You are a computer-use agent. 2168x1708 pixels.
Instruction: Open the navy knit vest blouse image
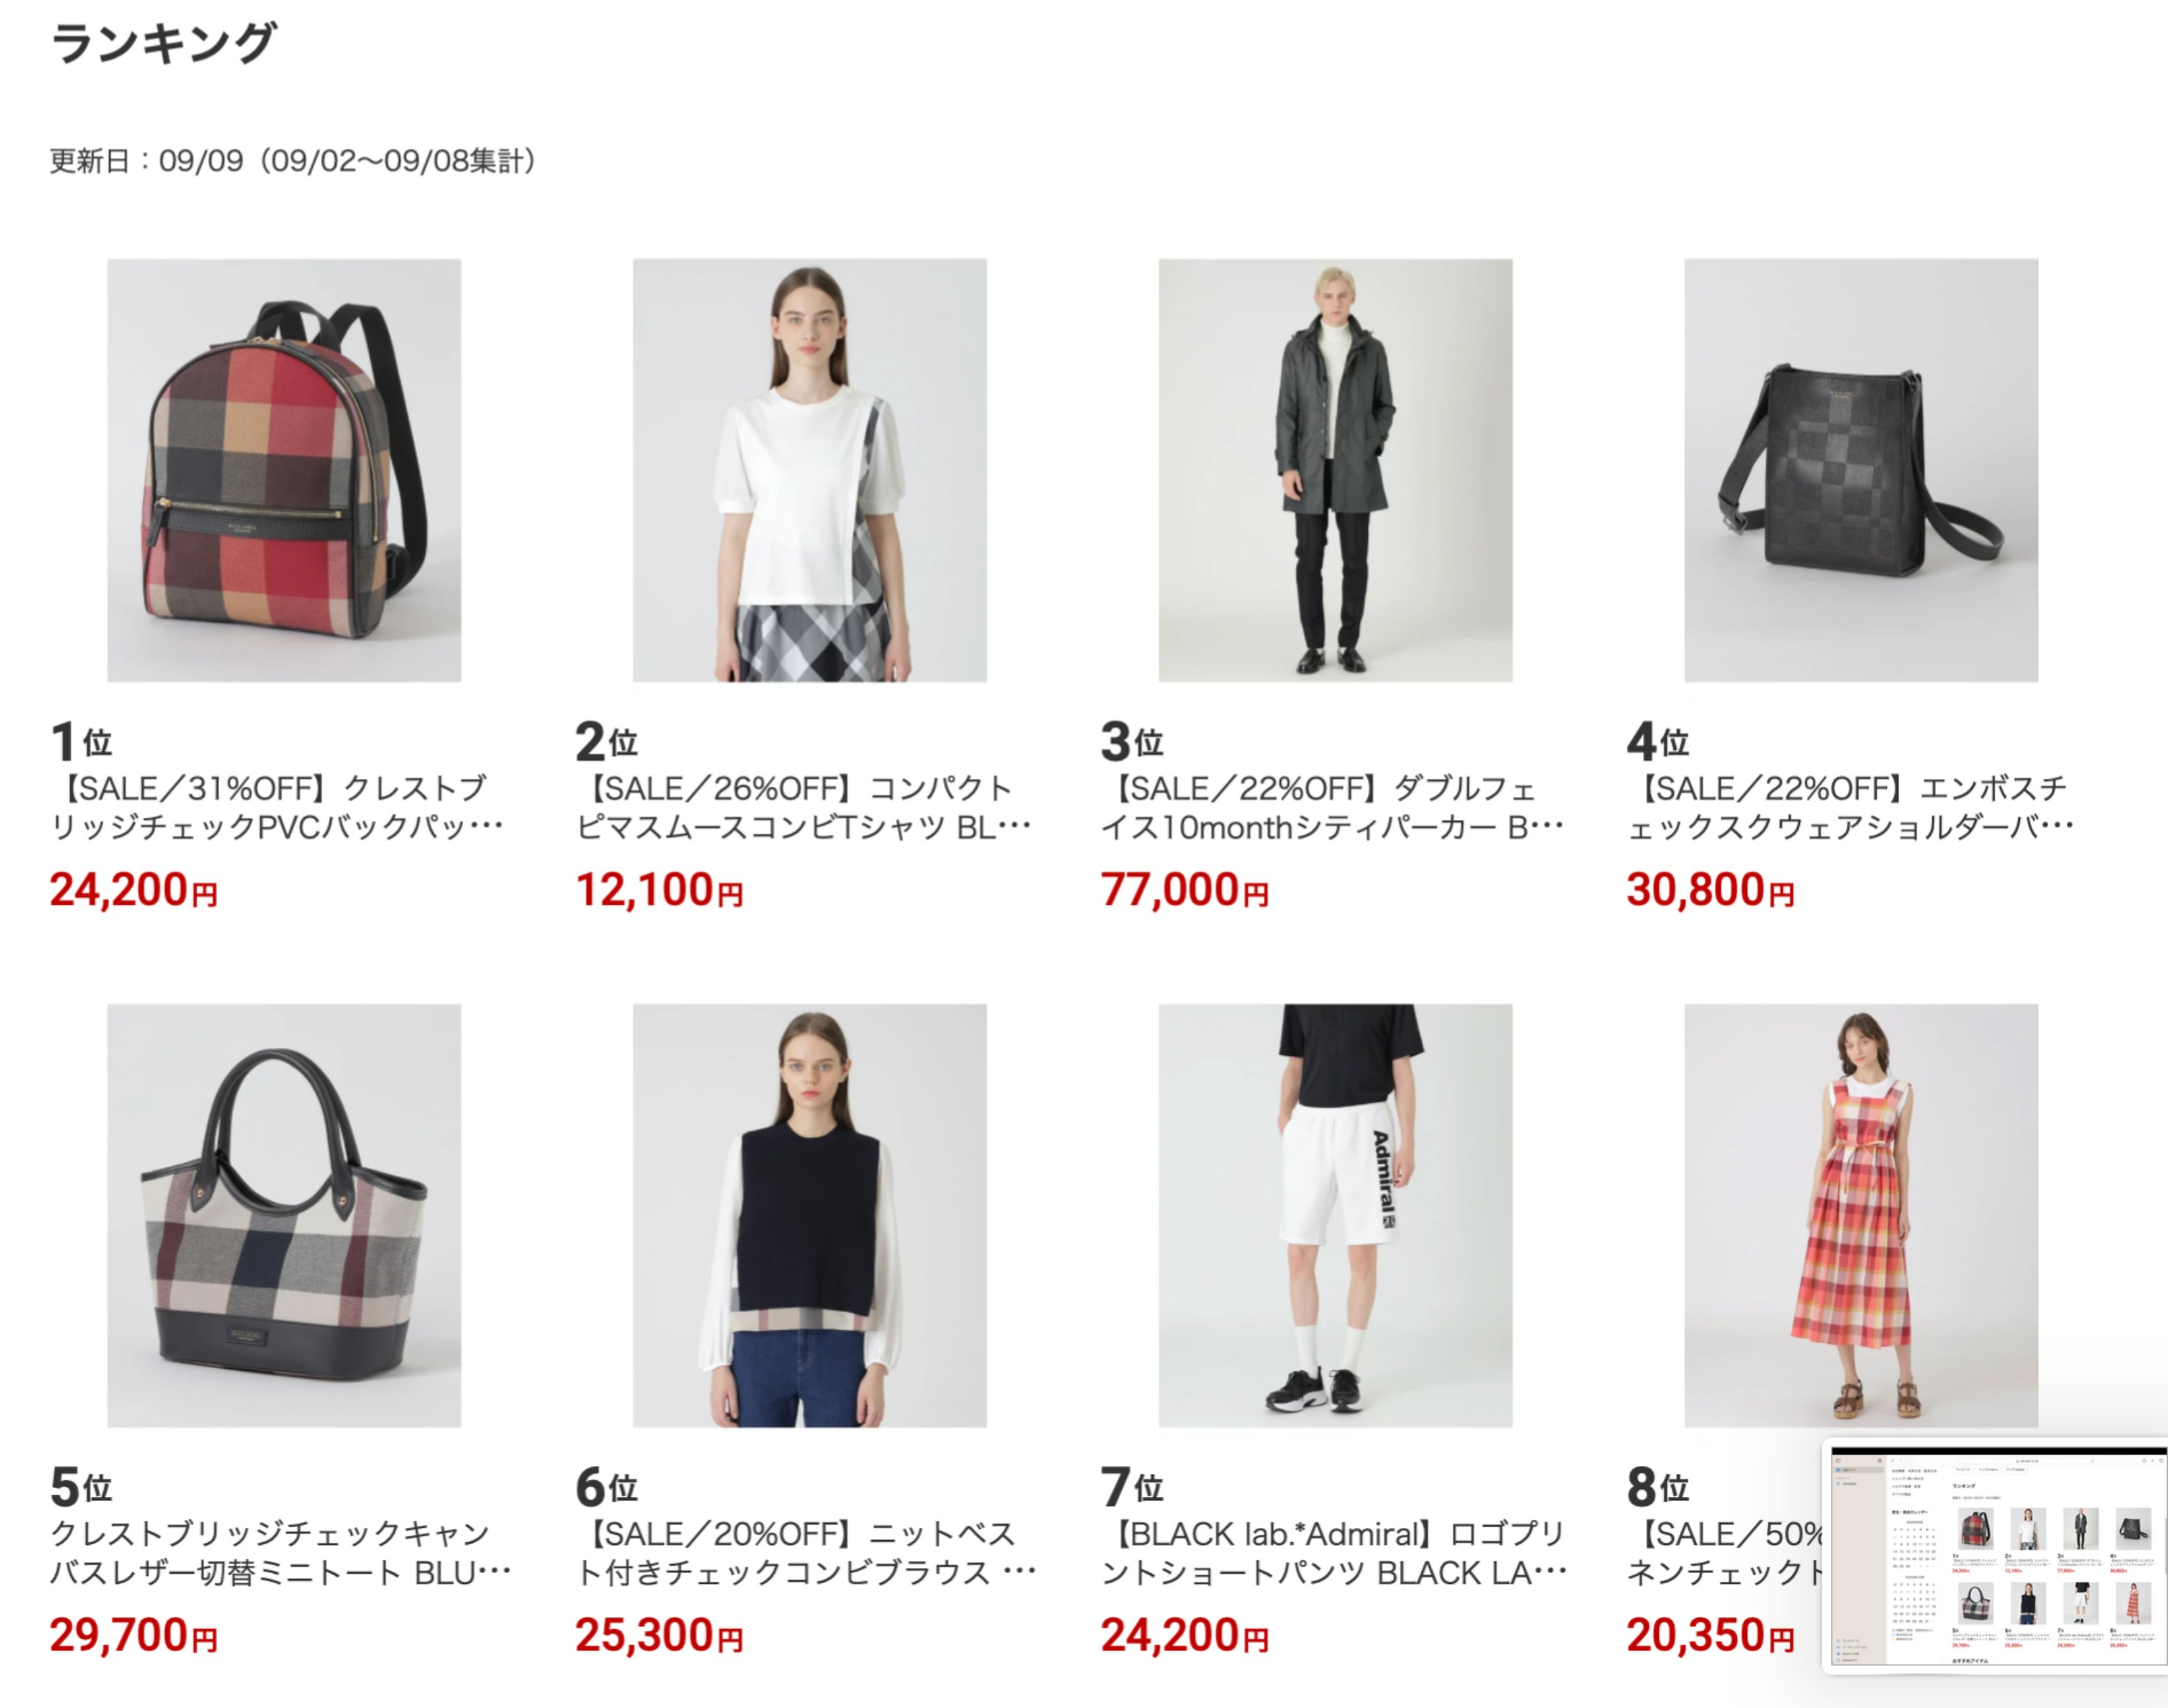809,1215
